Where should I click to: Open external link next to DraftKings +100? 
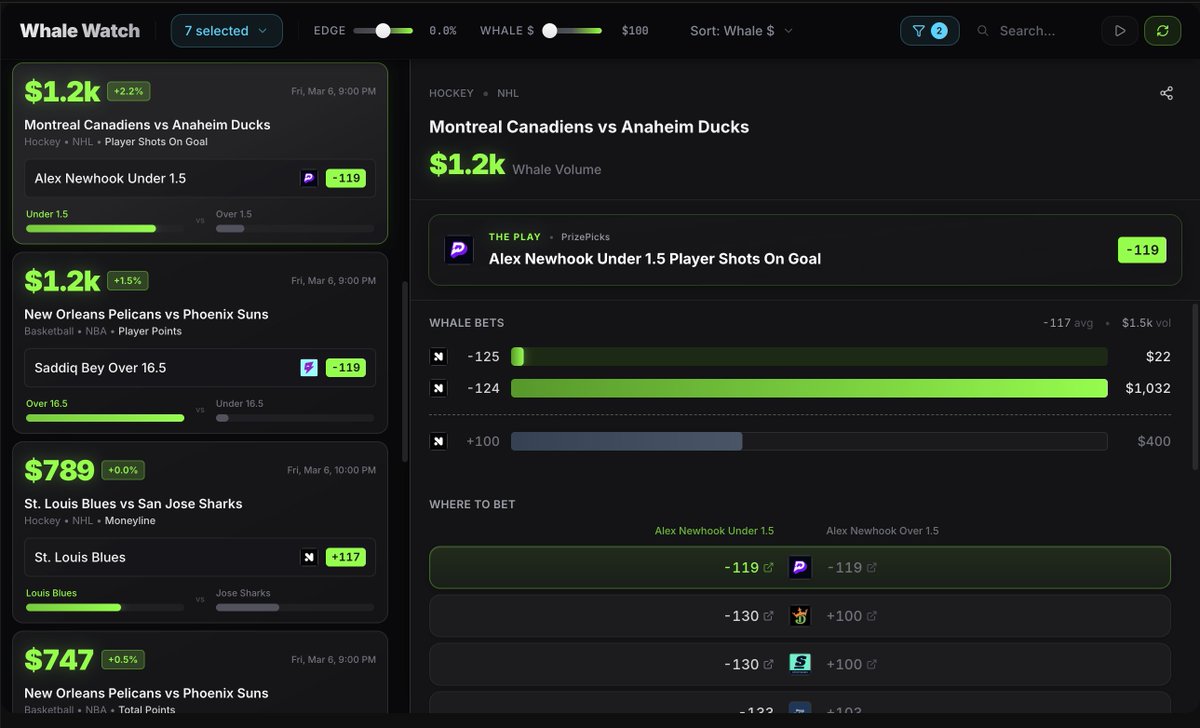pyautogui.click(x=872, y=616)
